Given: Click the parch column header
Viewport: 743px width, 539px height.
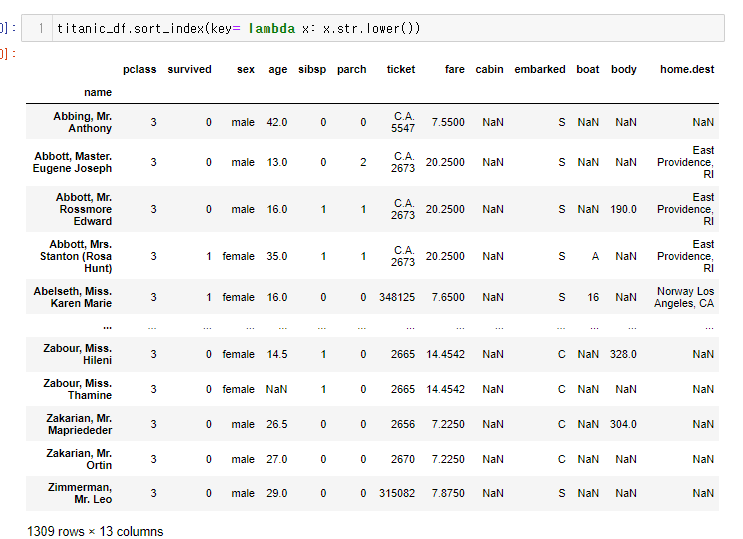Looking at the screenshot, I should point(352,70).
